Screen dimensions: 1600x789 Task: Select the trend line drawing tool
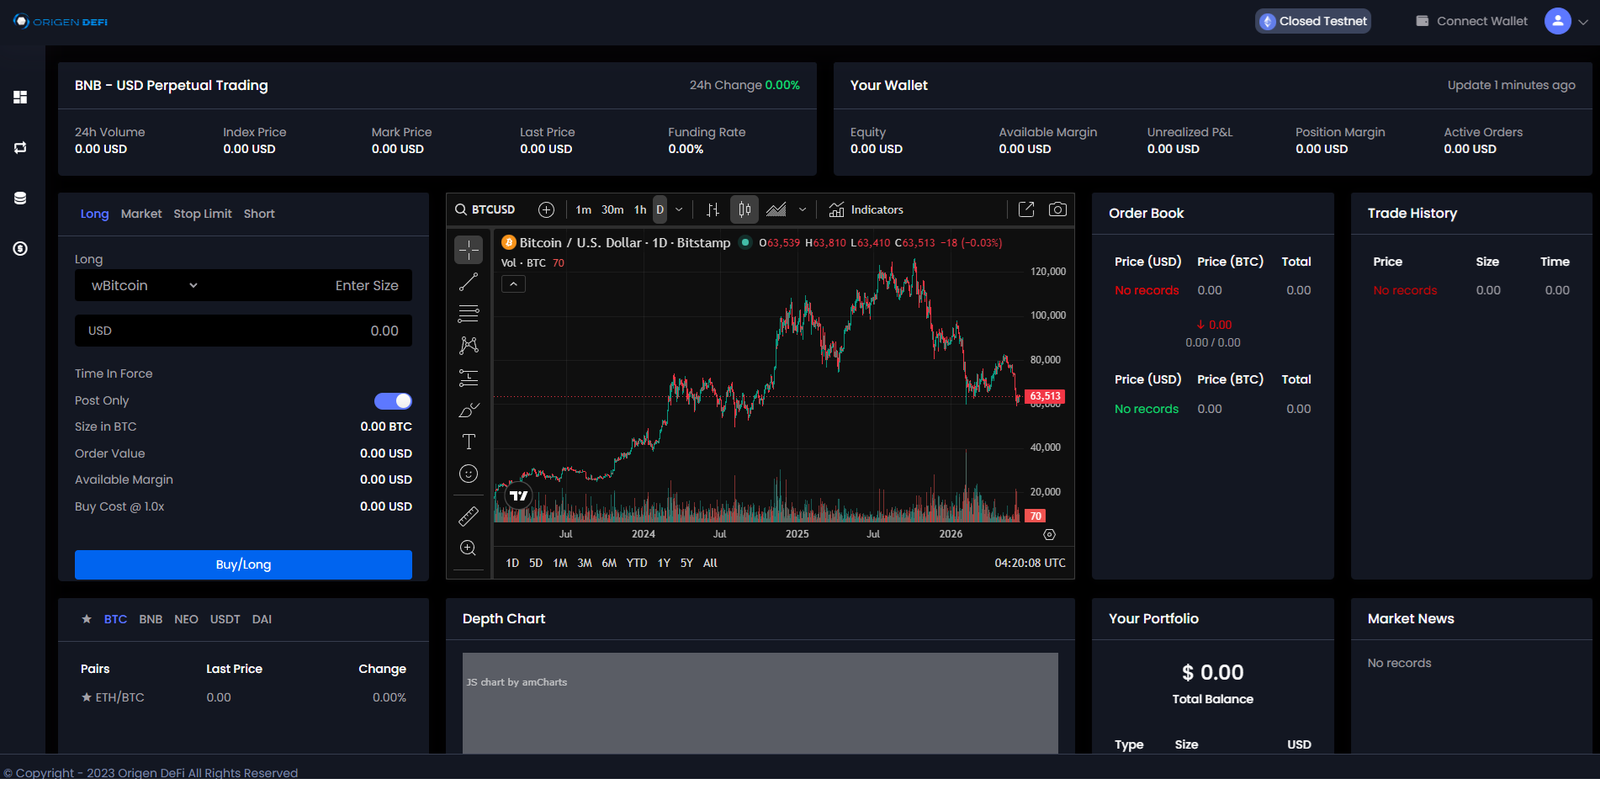click(x=468, y=282)
